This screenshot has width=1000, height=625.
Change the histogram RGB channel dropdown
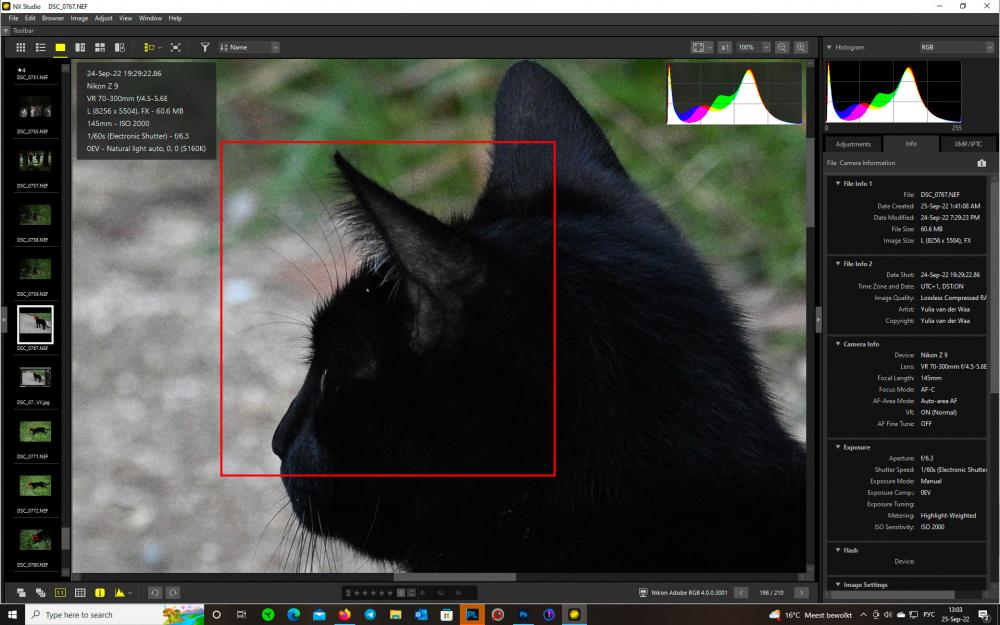pos(957,47)
